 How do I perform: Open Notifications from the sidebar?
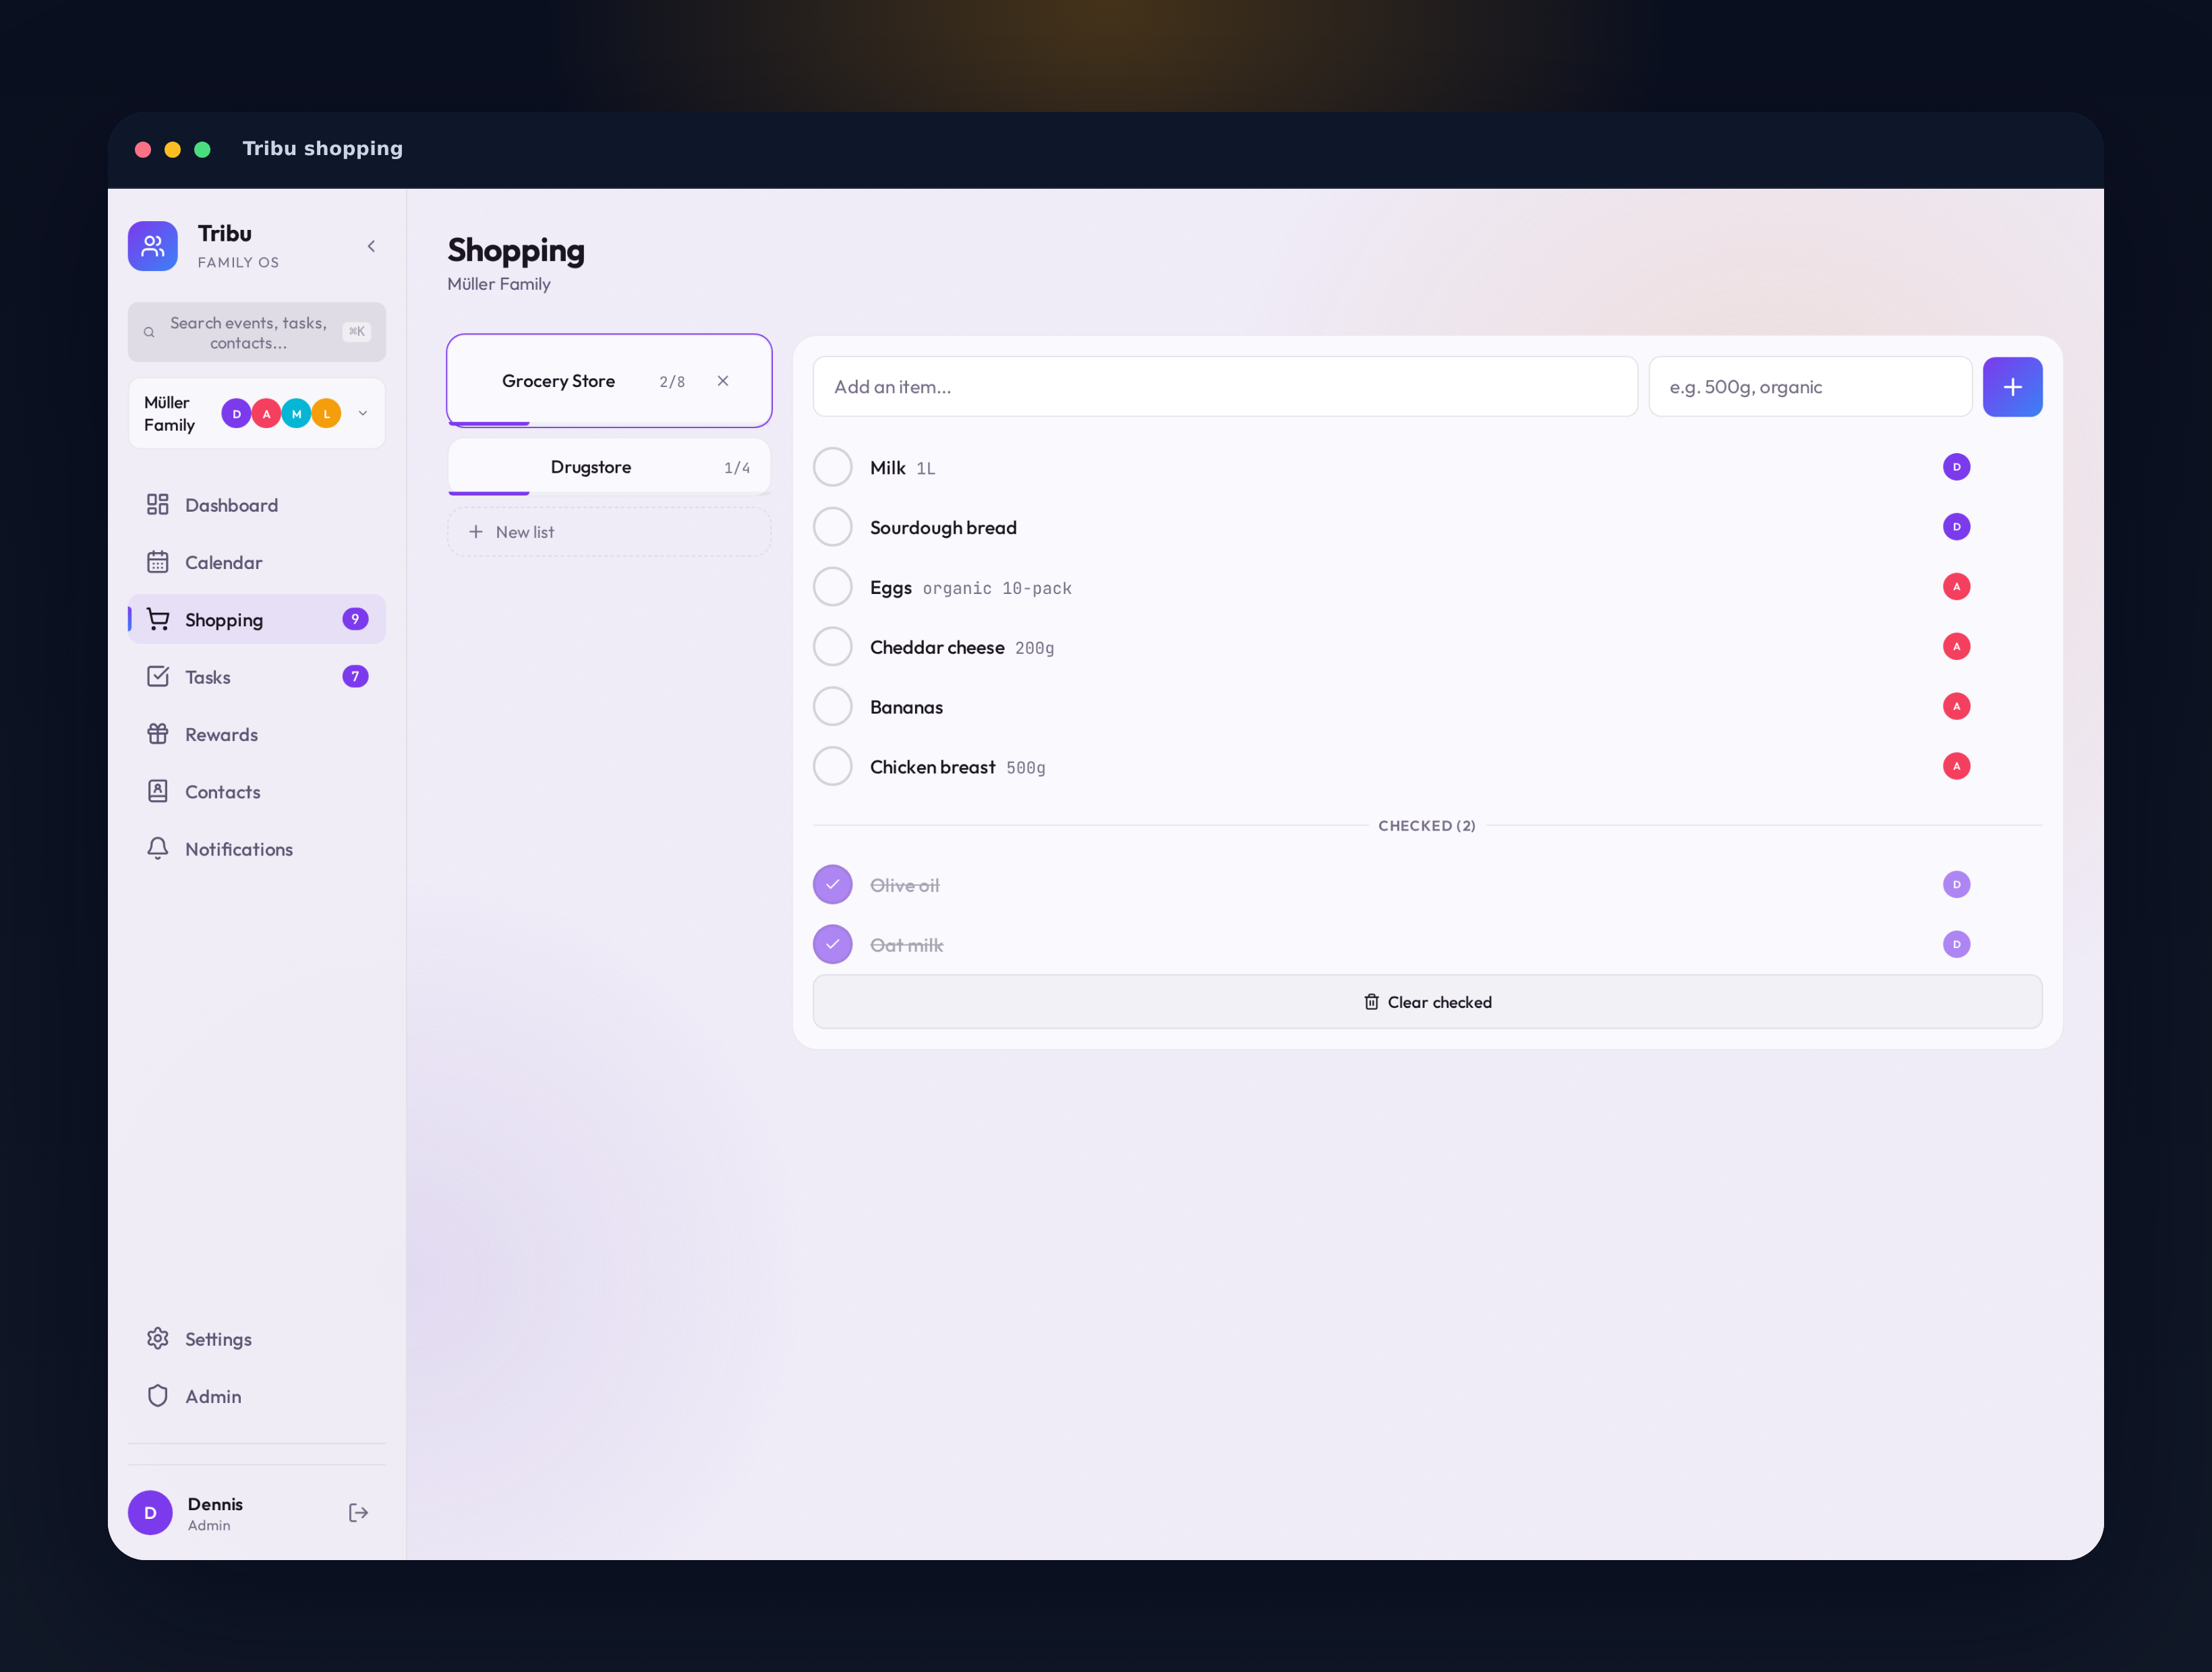point(257,849)
